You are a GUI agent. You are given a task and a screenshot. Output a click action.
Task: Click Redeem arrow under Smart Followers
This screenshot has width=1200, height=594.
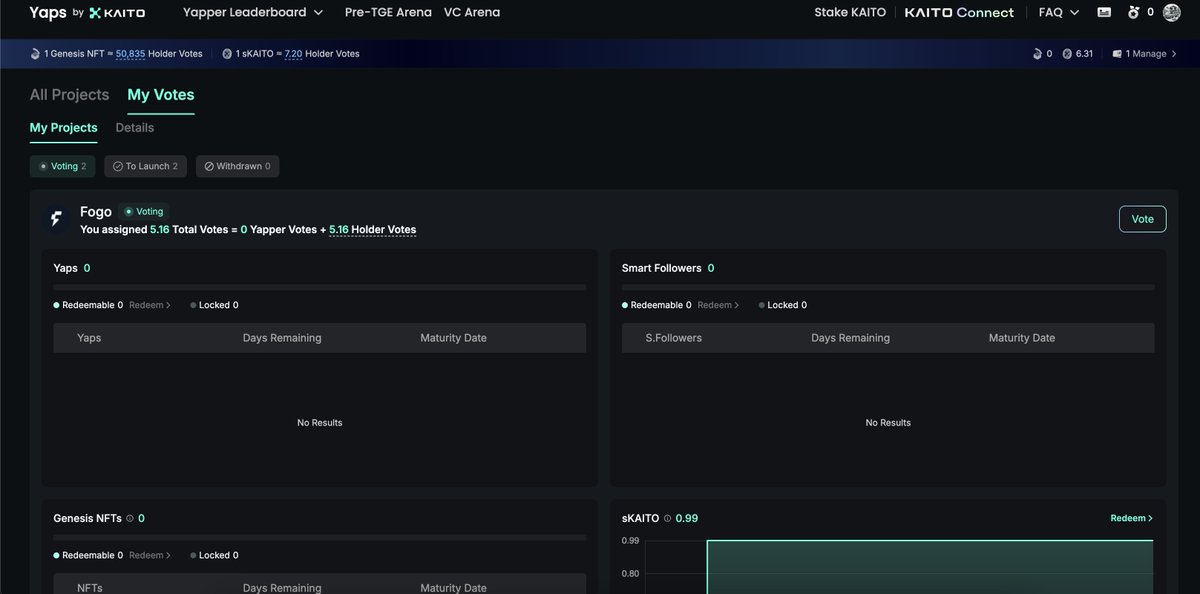[718, 305]
